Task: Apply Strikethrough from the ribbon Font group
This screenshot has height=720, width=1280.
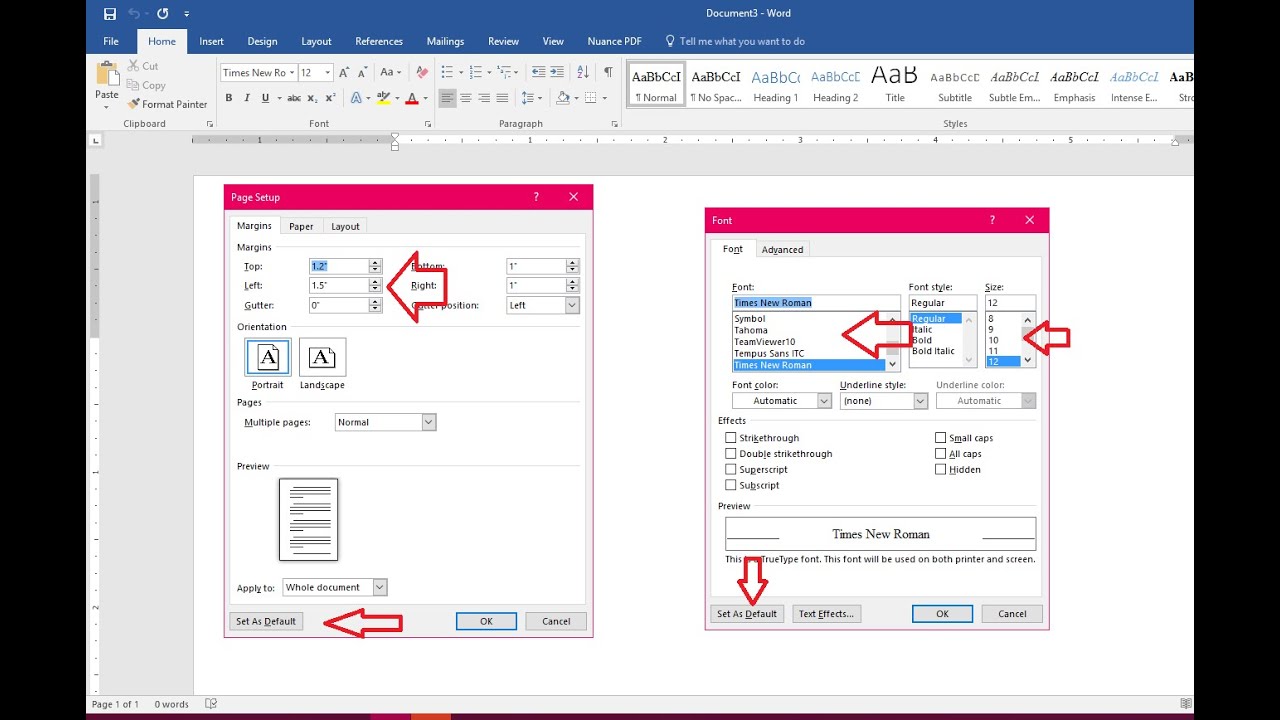Action: coord(294,98)
